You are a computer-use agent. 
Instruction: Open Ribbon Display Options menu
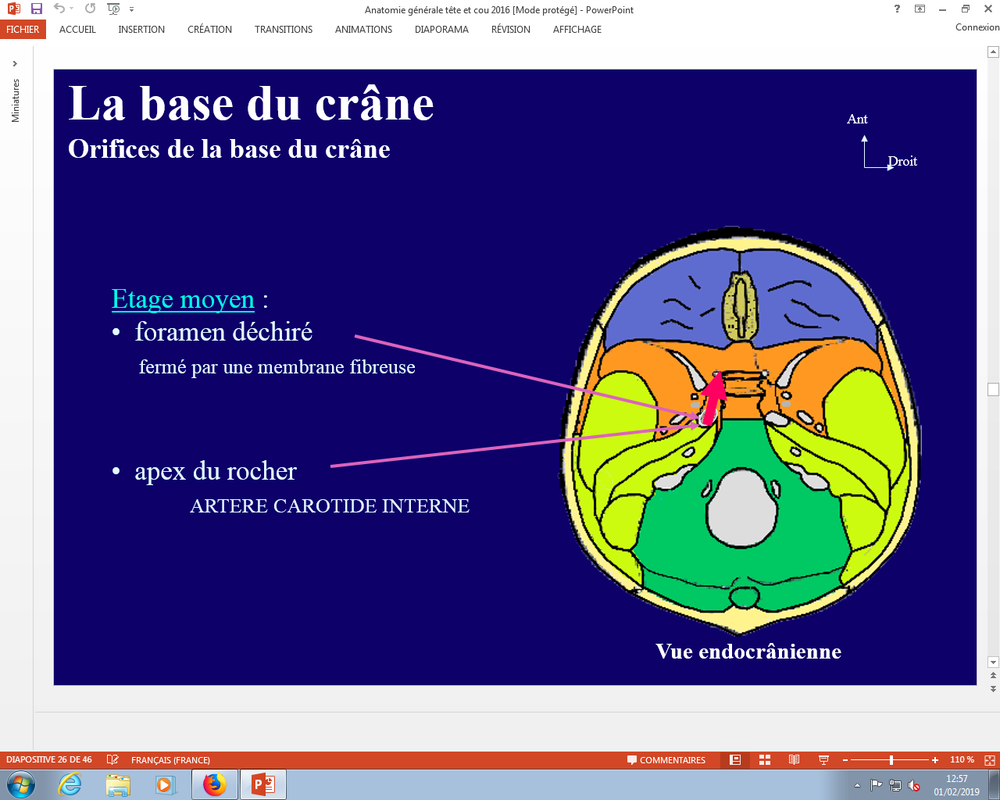point(919,9)
